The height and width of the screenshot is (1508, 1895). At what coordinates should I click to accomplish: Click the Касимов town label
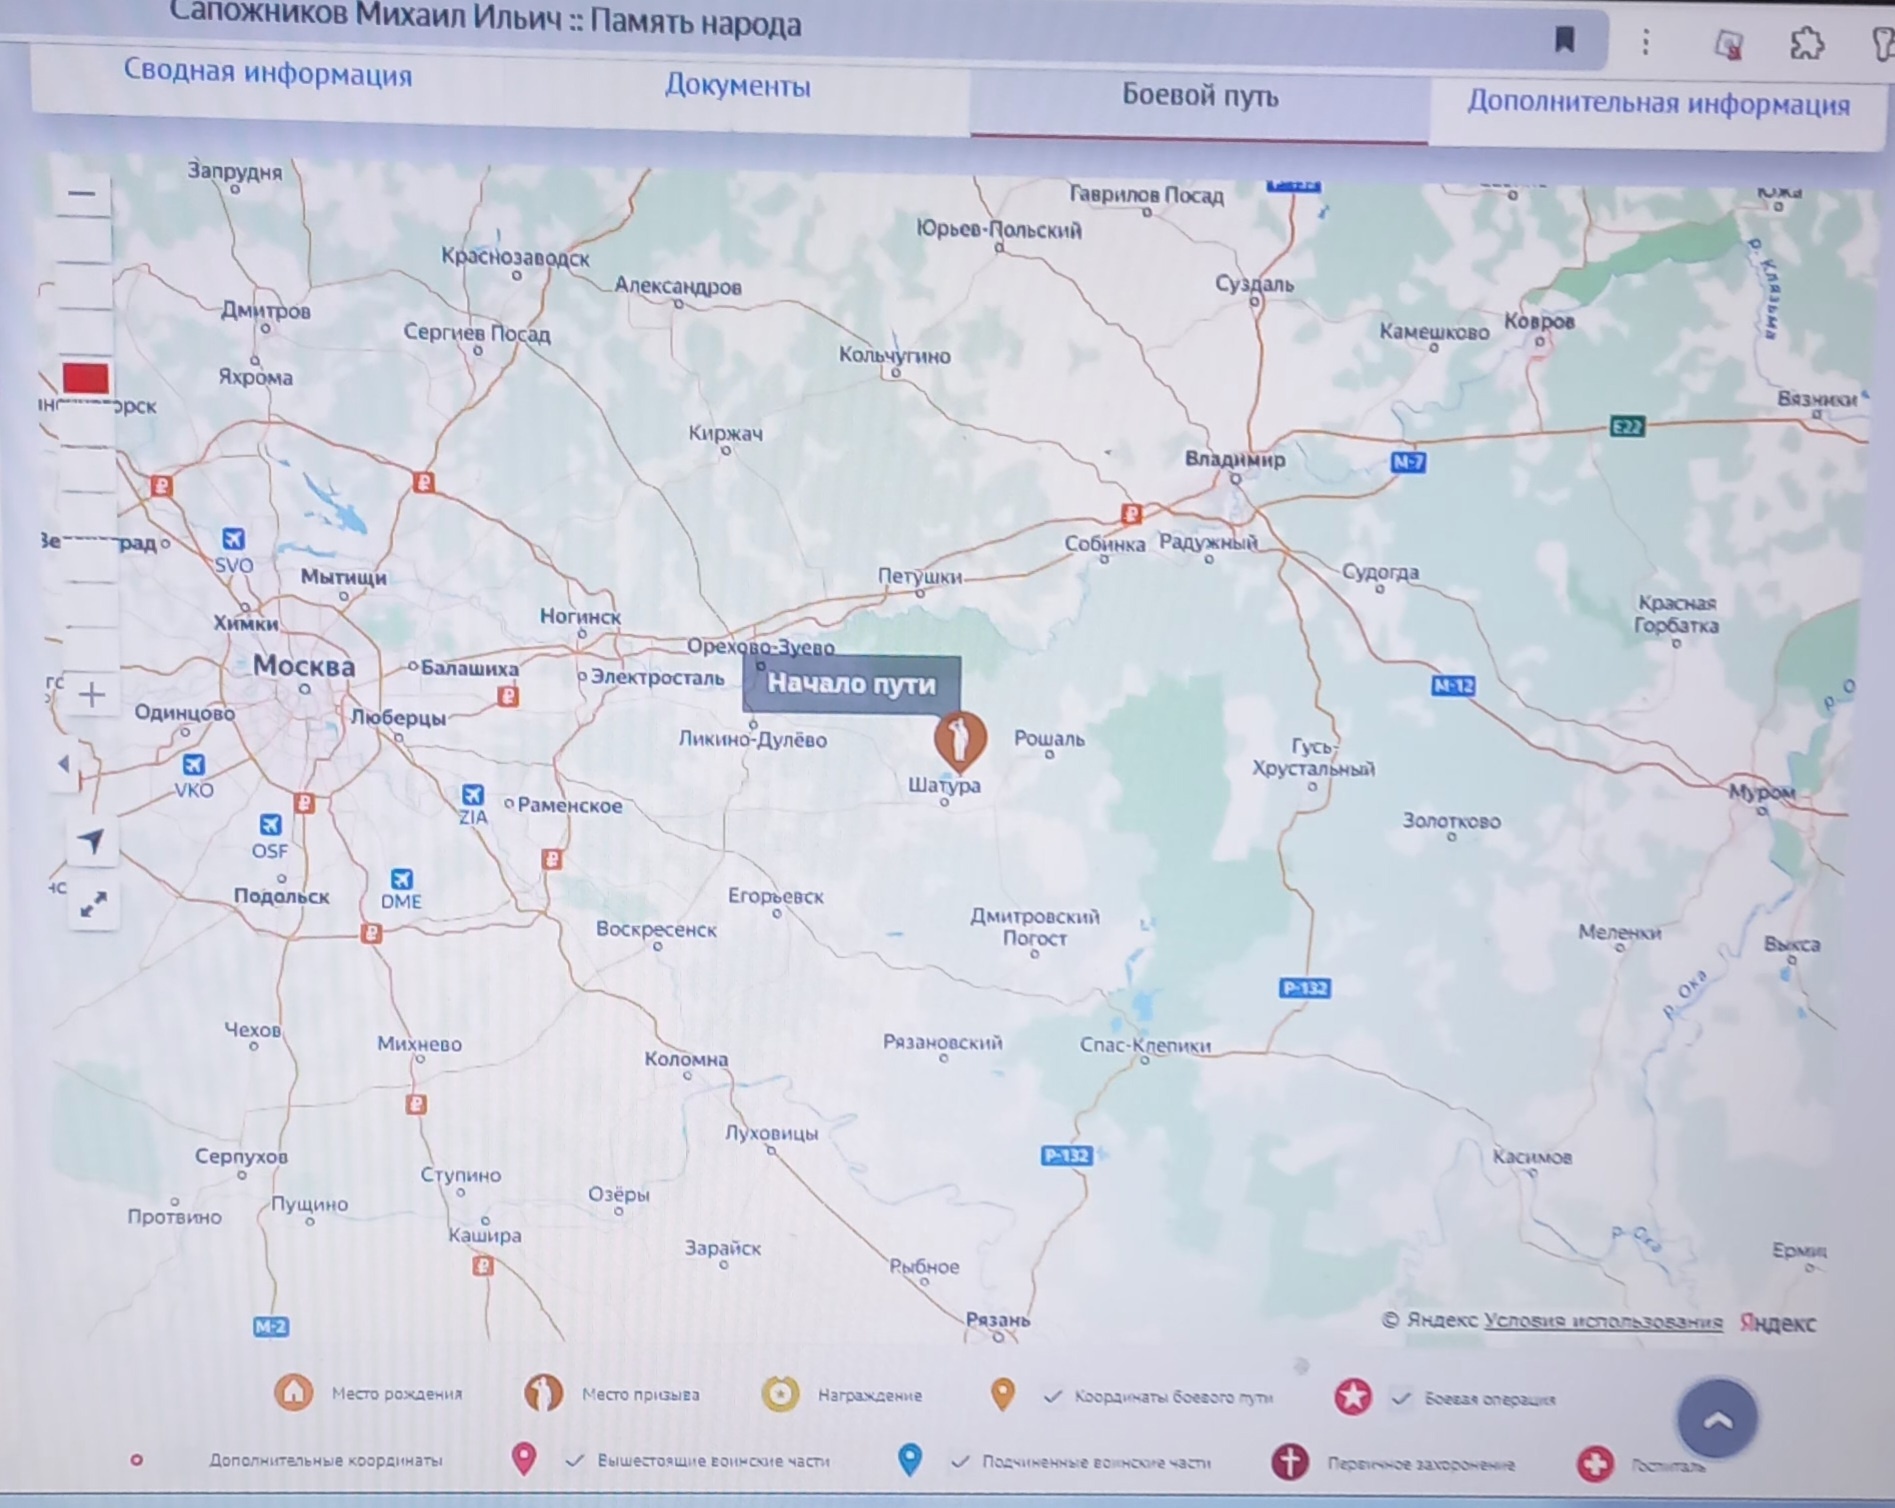(1532, 1157)
